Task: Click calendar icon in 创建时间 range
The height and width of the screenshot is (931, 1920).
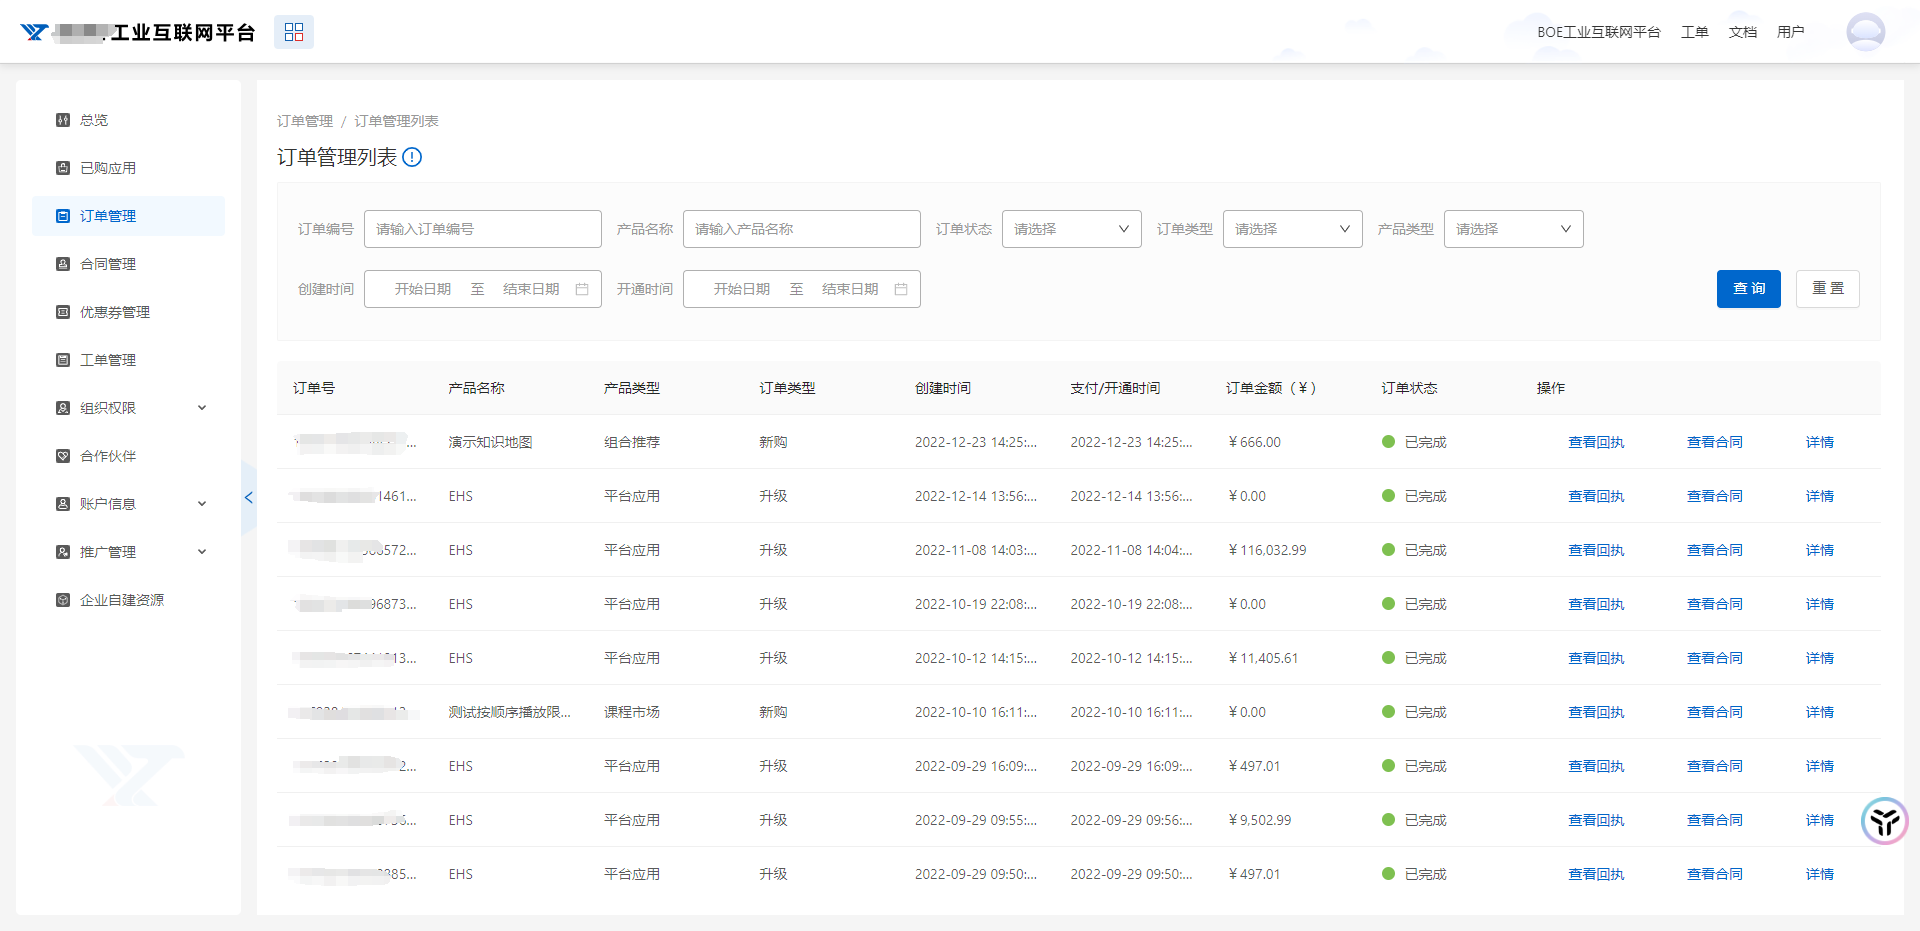Action: click(x=582, y=289)
